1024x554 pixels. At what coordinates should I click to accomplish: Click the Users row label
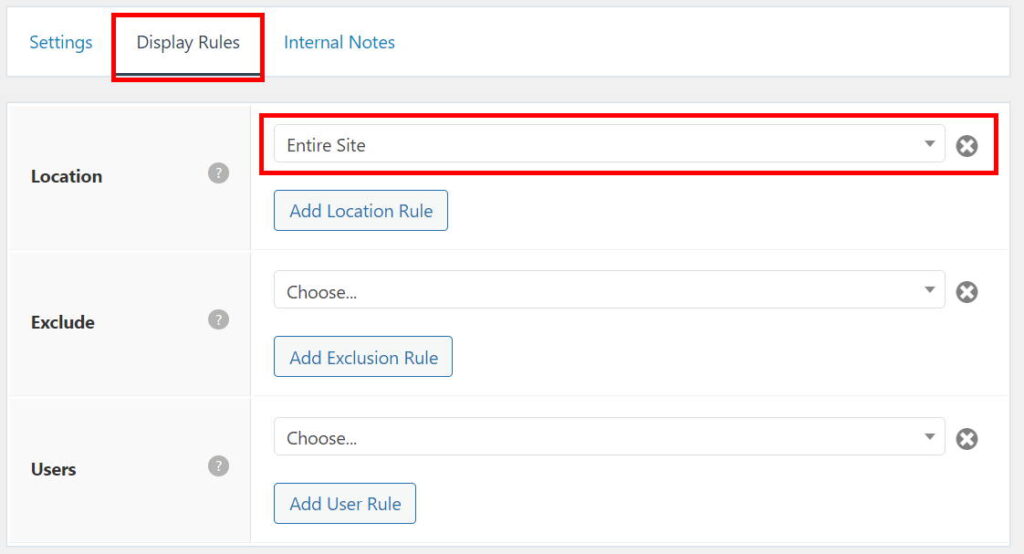[x=54, y=469]
